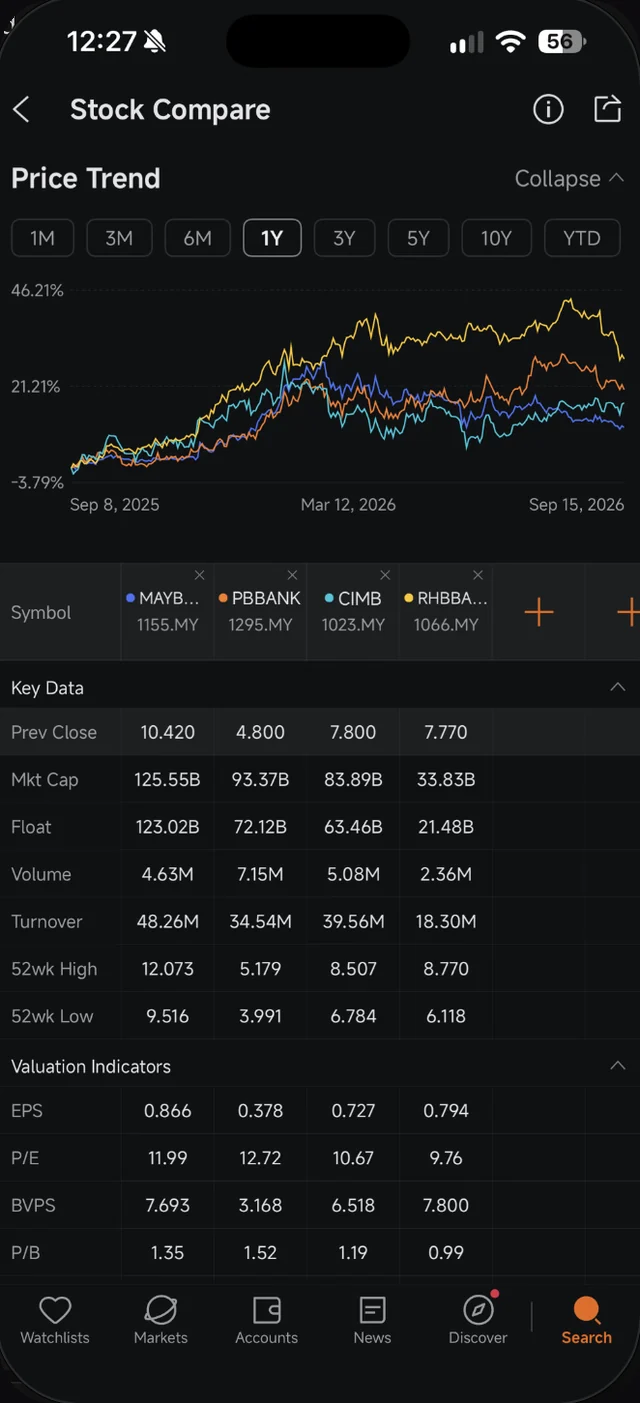Image resolution: width=640 pixels, height=1403 pixels.
Task: Tap the Turnover row label
Action: pyautogui.click(x=47, y=922)
